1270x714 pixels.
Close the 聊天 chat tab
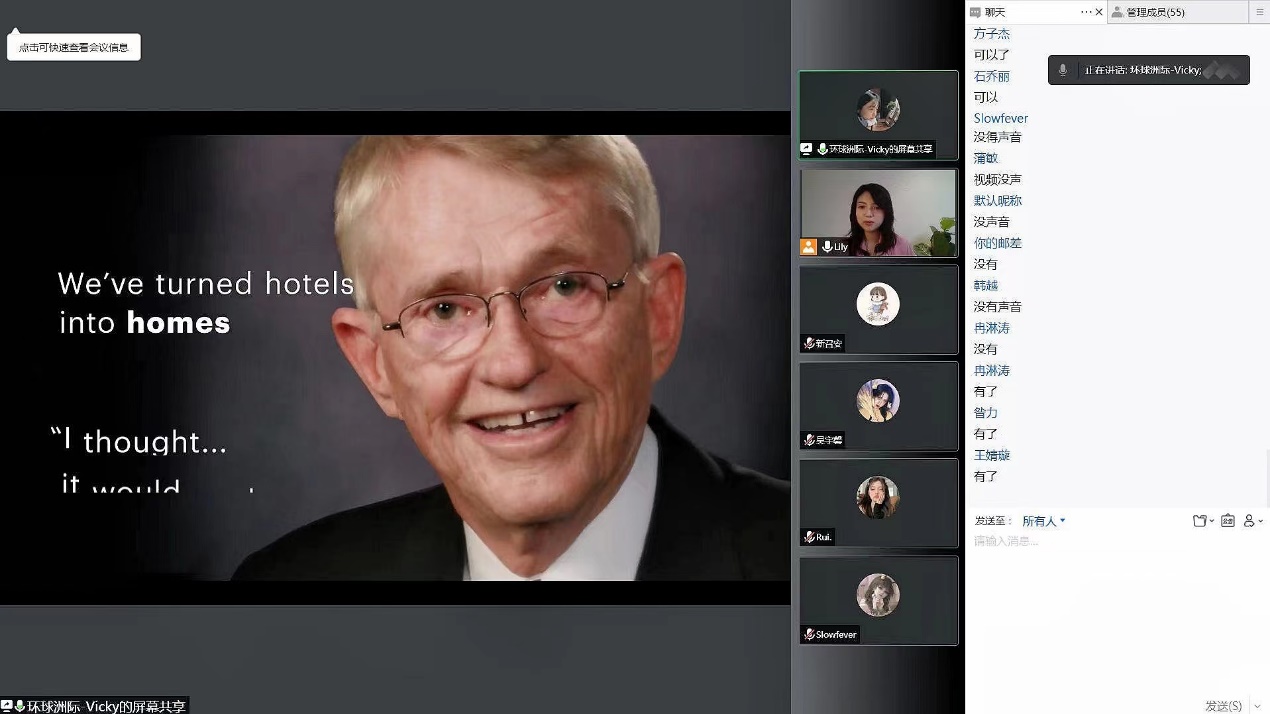[1100, 12]
